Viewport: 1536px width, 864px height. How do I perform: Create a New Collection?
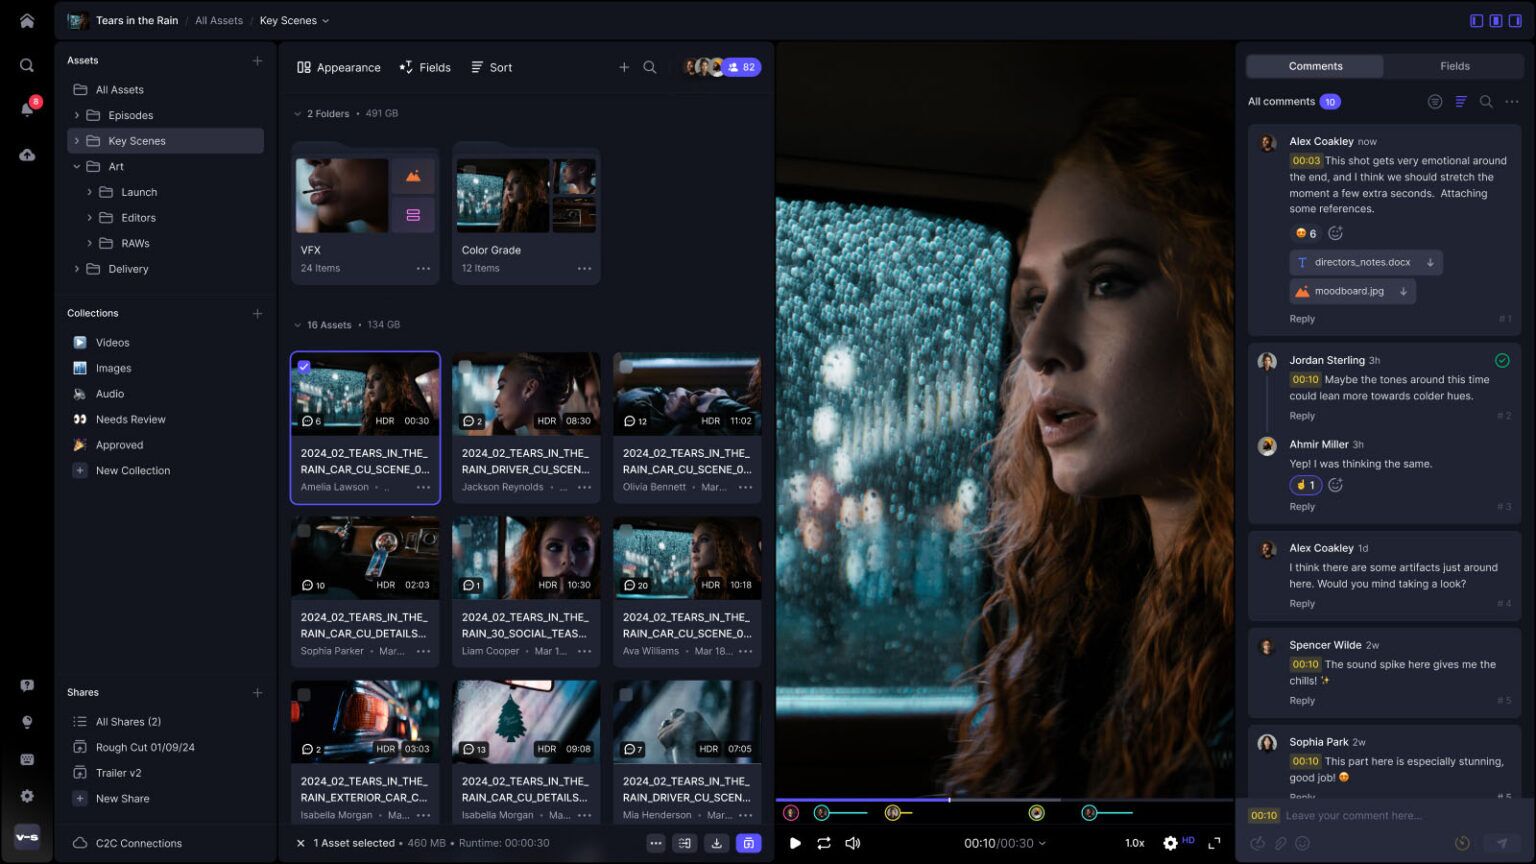point(131,470)
